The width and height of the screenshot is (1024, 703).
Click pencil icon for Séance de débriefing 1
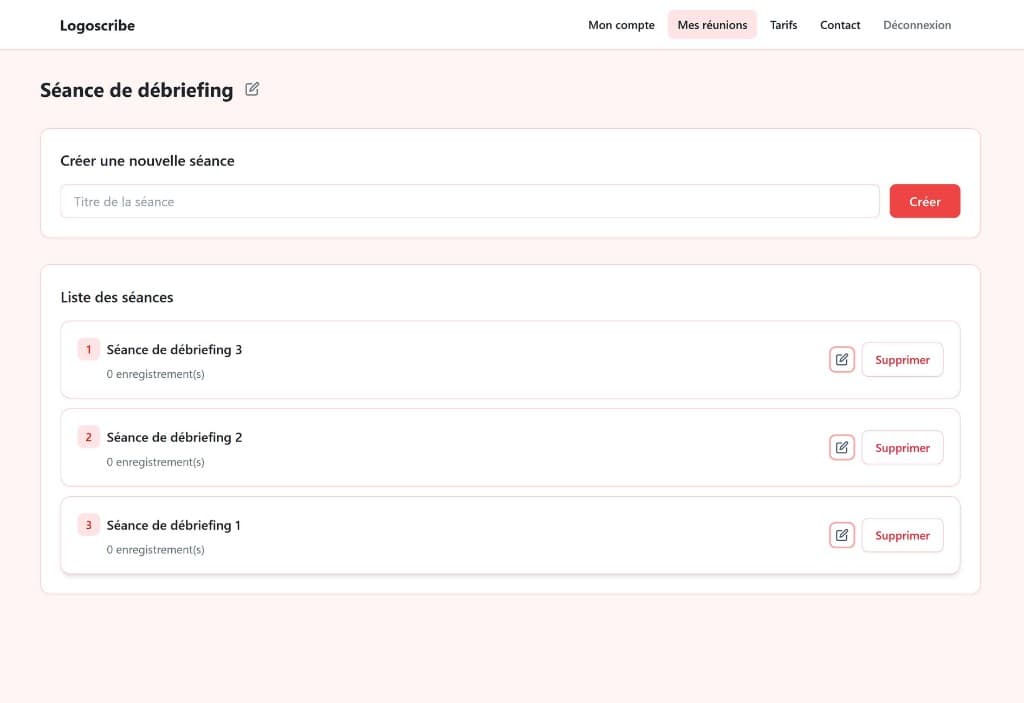tap(841, 536)
